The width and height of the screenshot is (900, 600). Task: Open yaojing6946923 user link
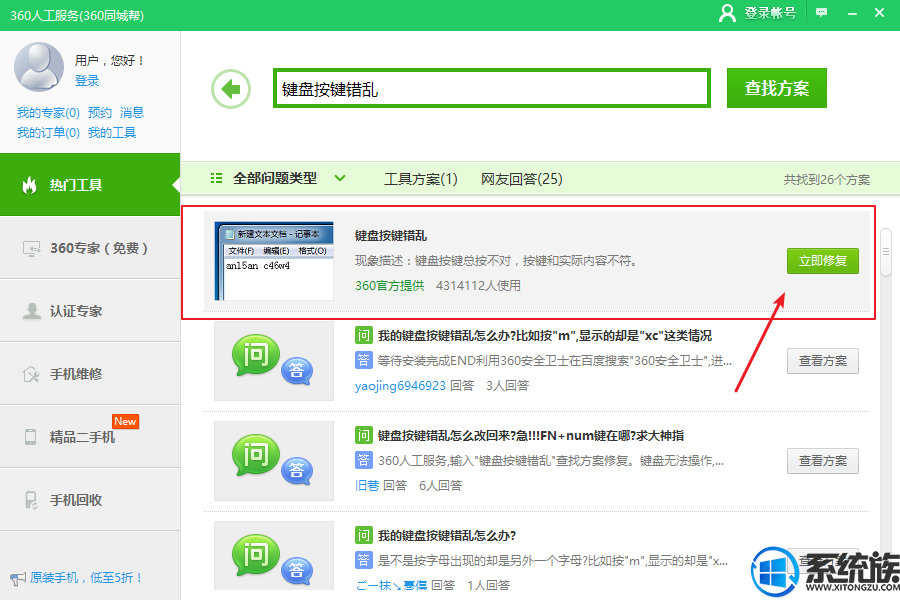click(x=400, y=386)
